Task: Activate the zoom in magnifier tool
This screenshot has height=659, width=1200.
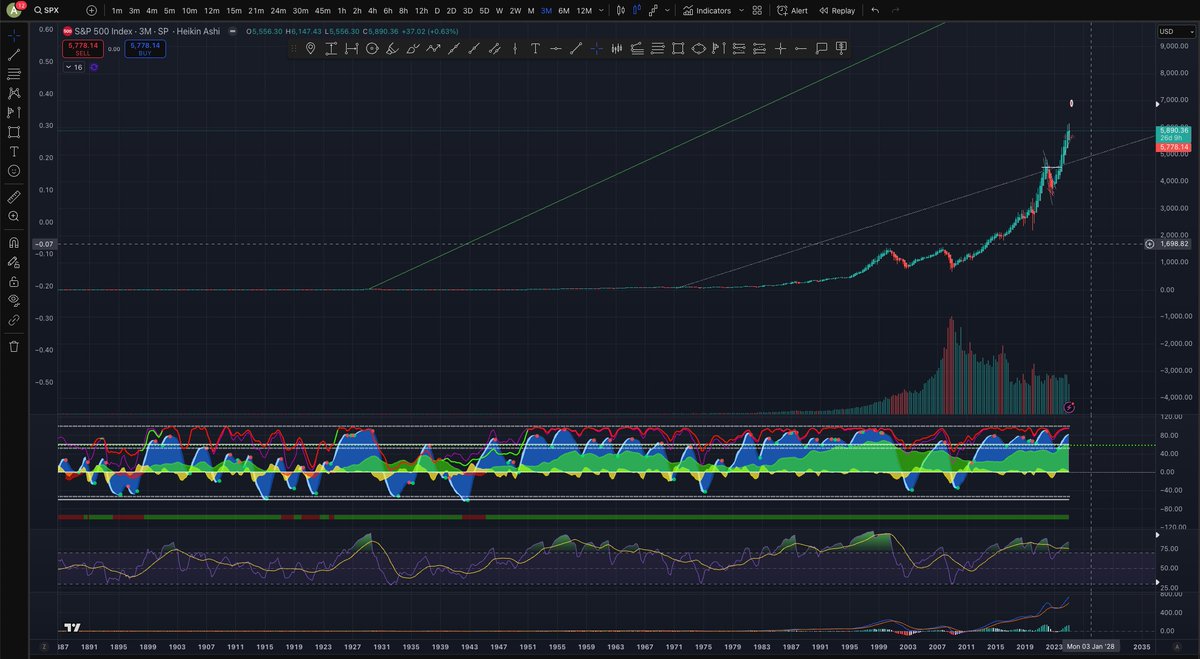Action: pos(14,216)
